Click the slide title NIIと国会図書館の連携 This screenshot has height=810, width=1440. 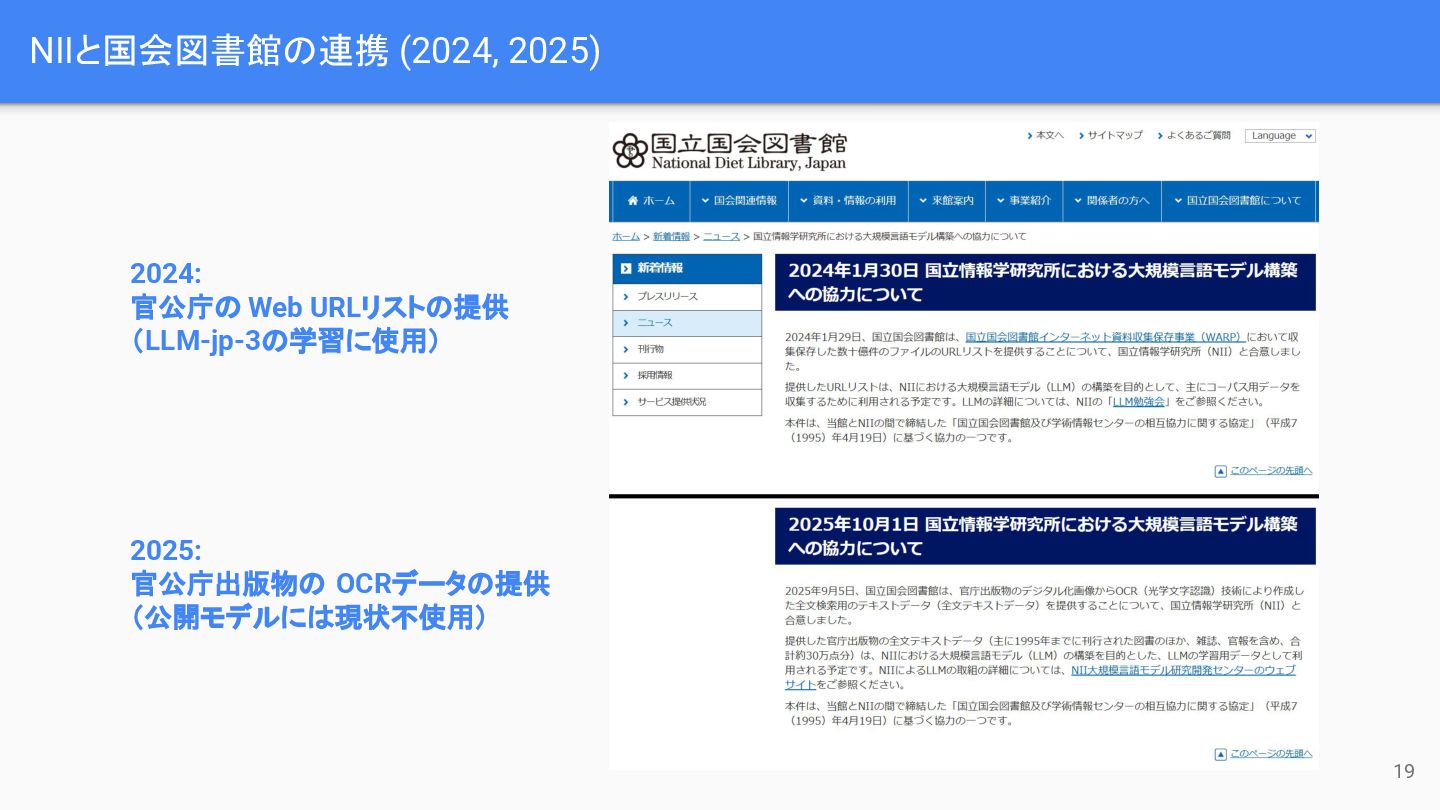[x=315, y=51]
